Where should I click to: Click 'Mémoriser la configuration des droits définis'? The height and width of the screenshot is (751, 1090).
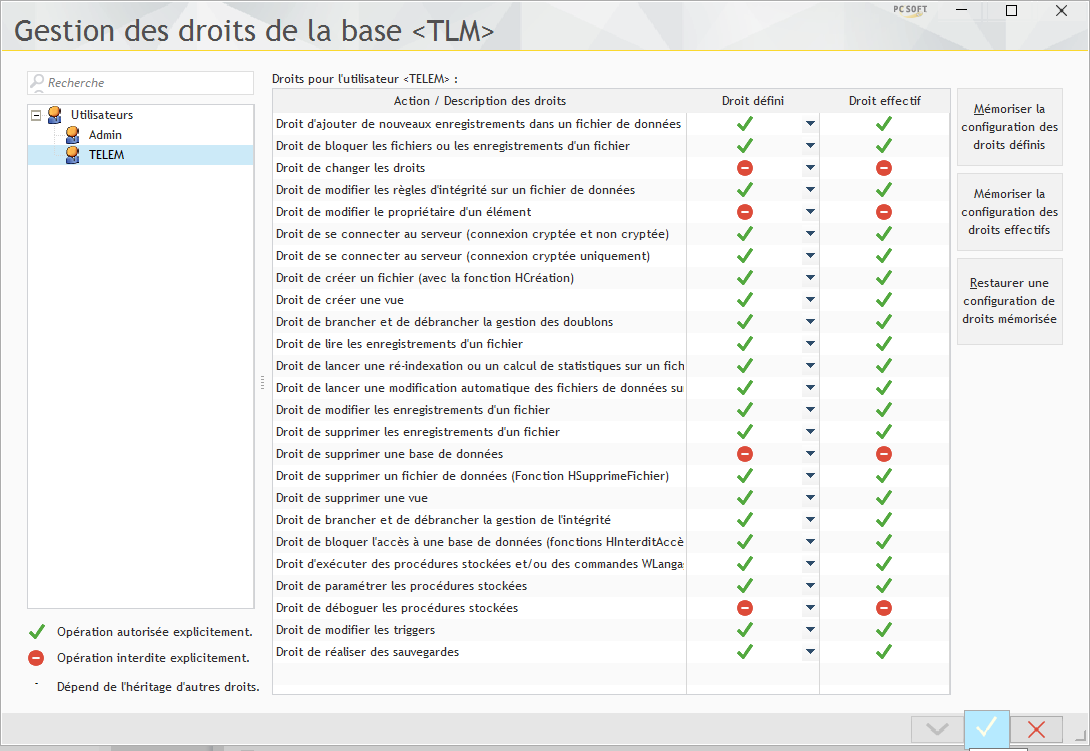[1009, 127]
